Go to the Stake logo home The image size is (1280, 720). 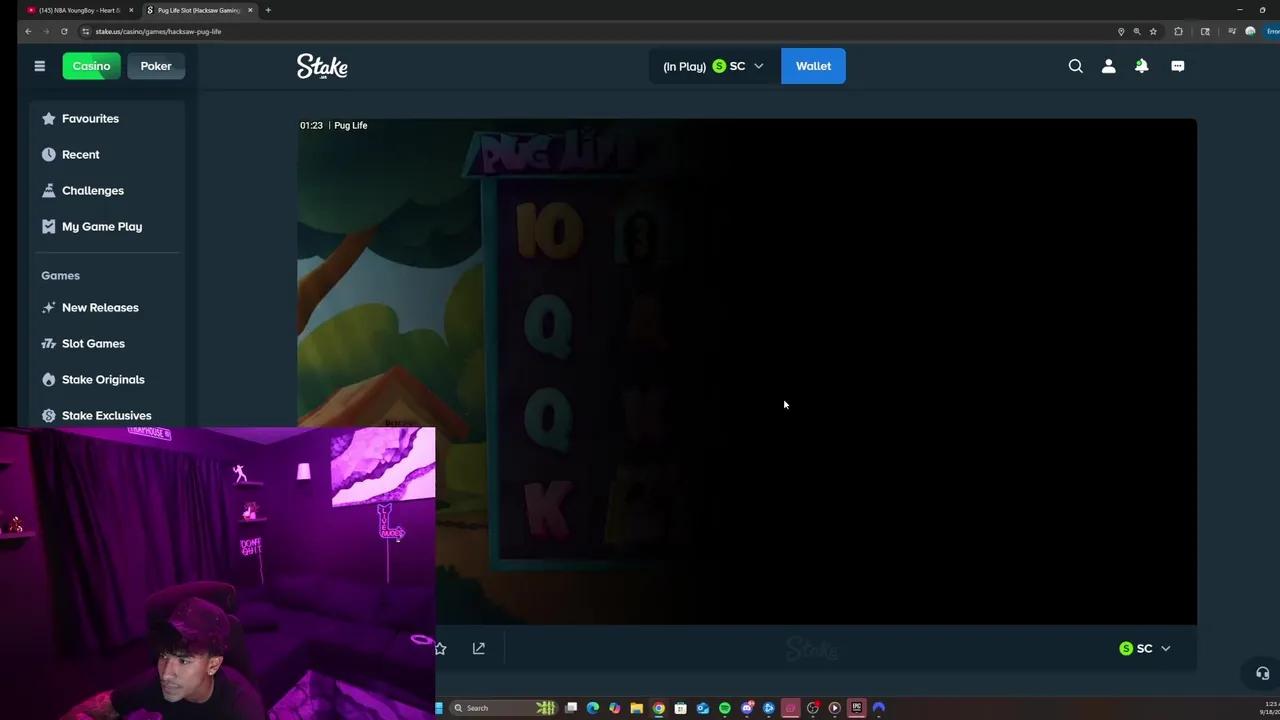[322, 66]
